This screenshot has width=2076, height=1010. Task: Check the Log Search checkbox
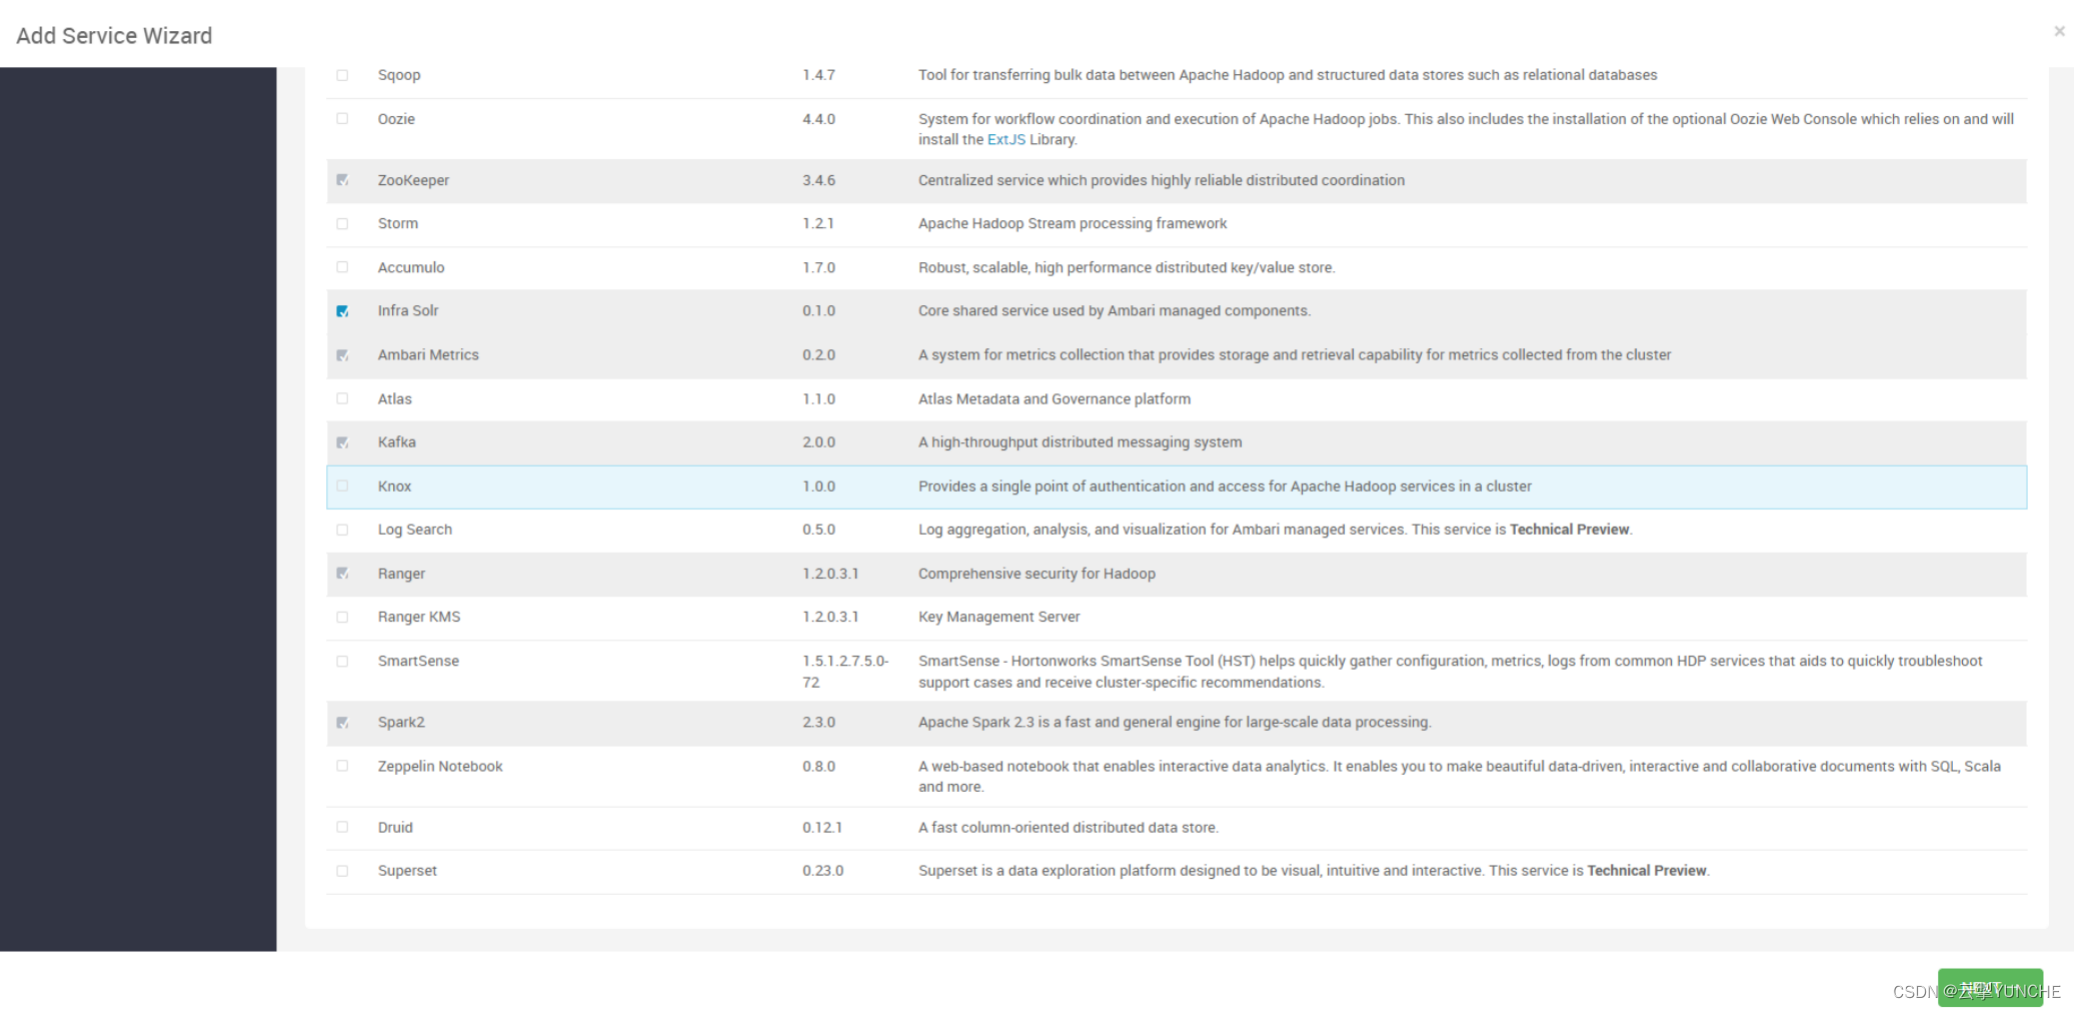pos(342,529)
